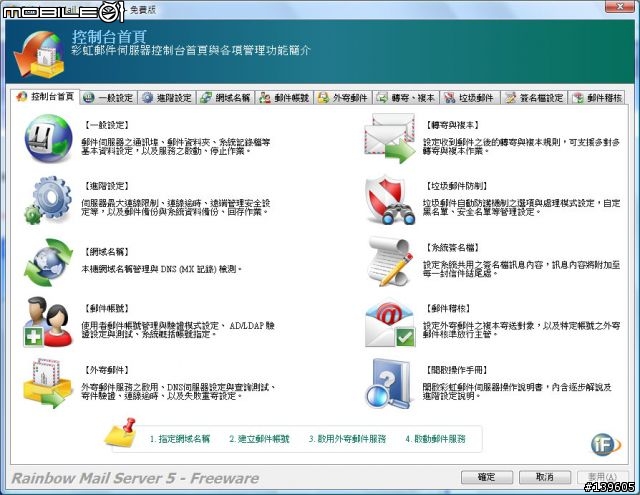
Task: Switch to the 郵件稽核 tab
Action: [x=597, y=98]
